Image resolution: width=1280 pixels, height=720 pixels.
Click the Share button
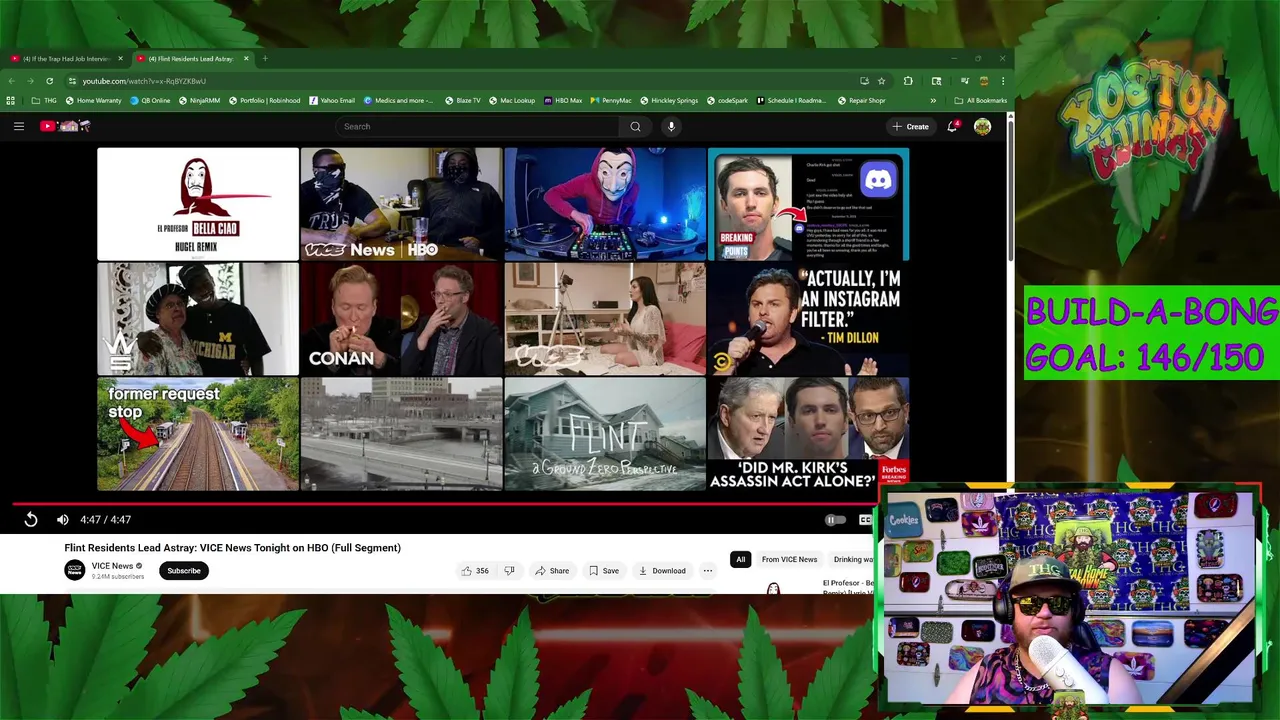pyautogui.click(x=552, y=571)
